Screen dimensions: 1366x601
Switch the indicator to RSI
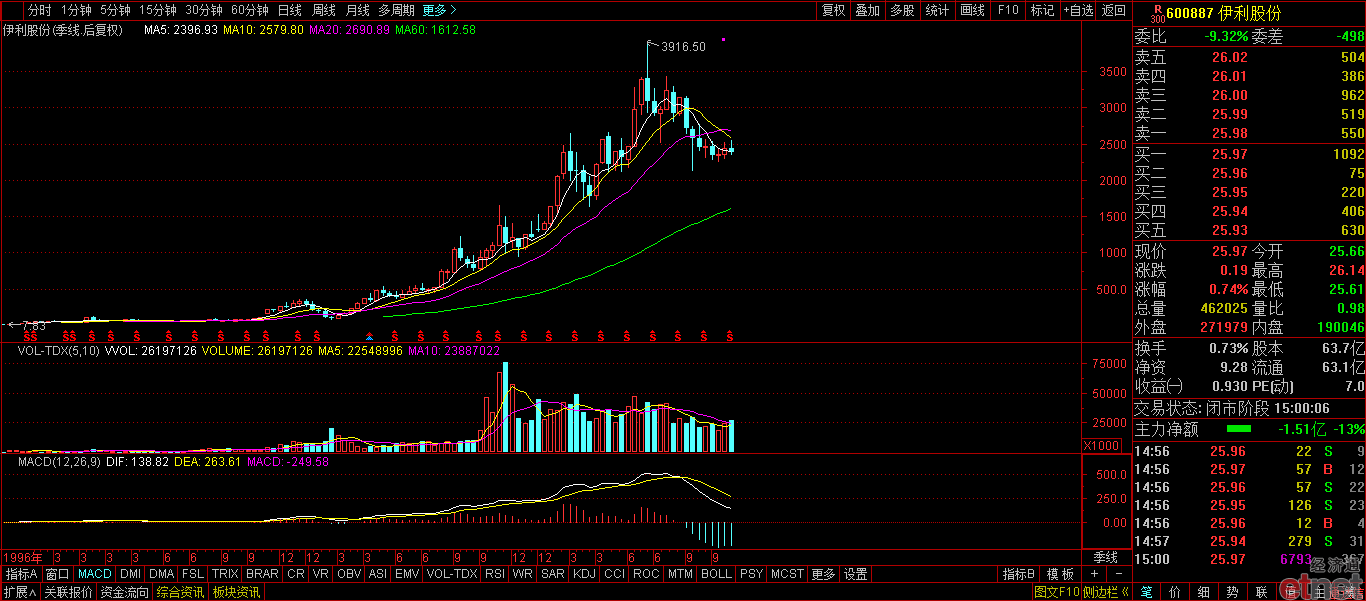pos(494,574)
